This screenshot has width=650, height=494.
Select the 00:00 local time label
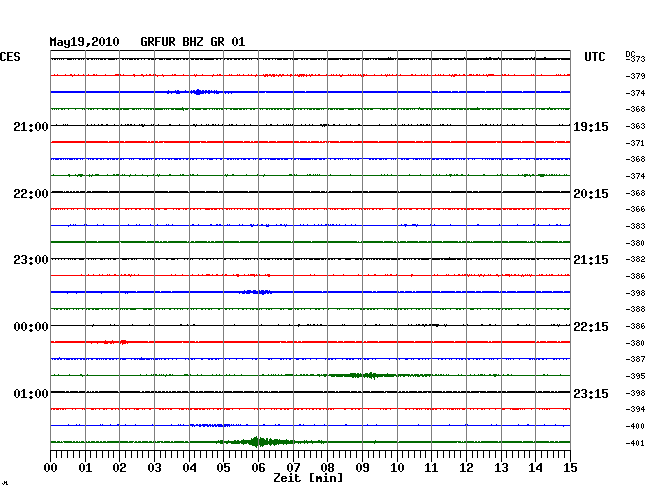(x=31, y=327)
